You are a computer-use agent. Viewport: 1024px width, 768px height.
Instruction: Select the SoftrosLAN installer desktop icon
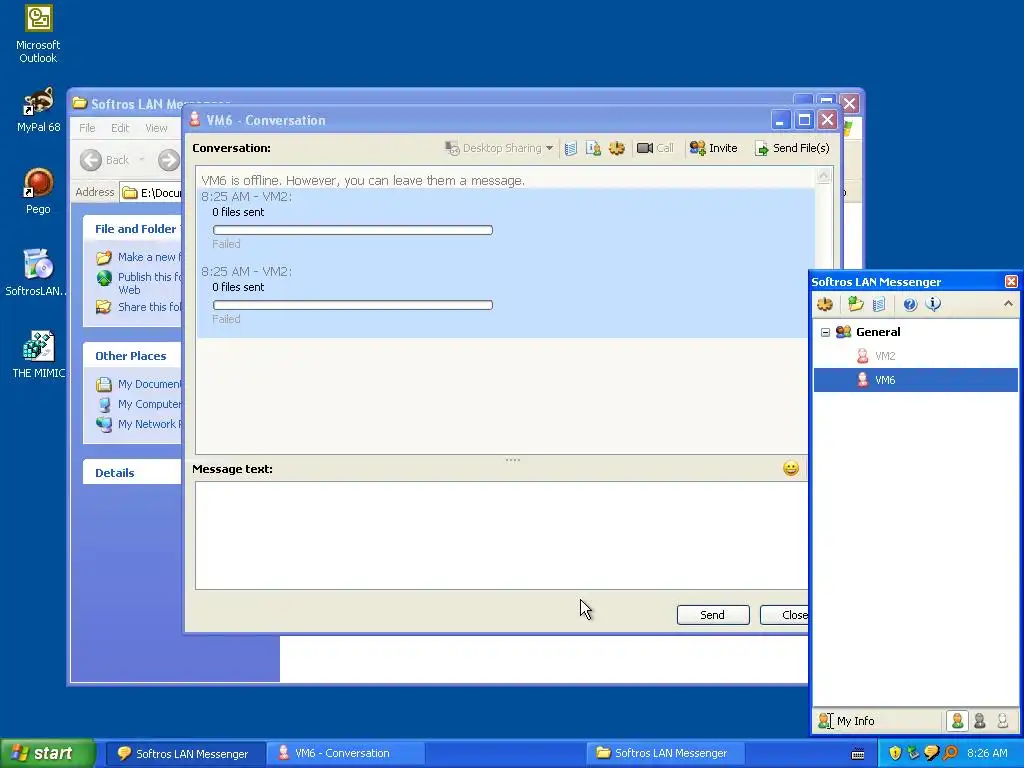click(37, 272)
